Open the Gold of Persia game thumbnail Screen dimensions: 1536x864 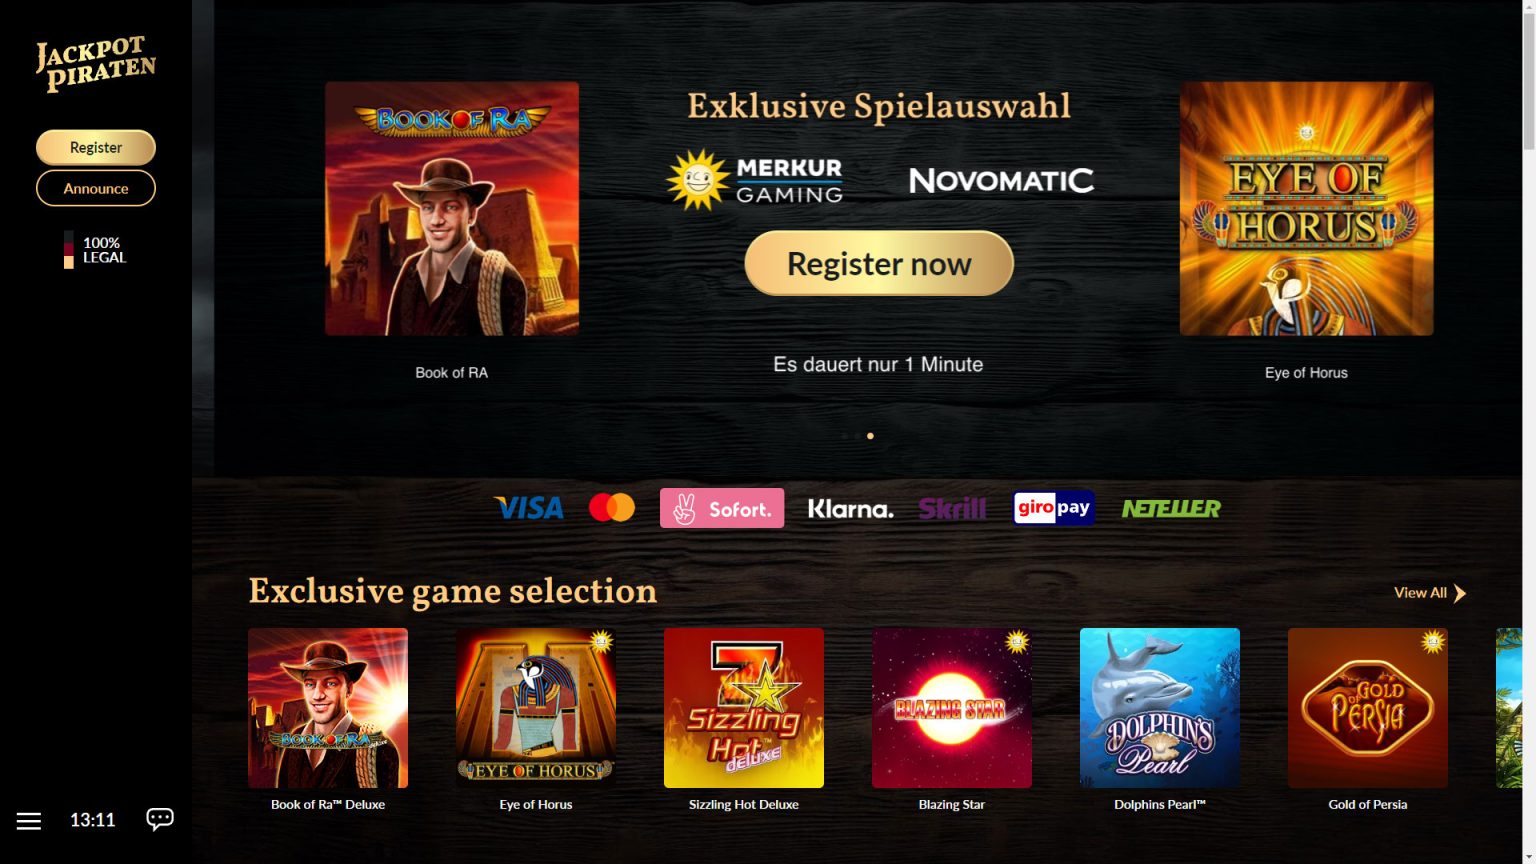click(x=1368, y=708)
